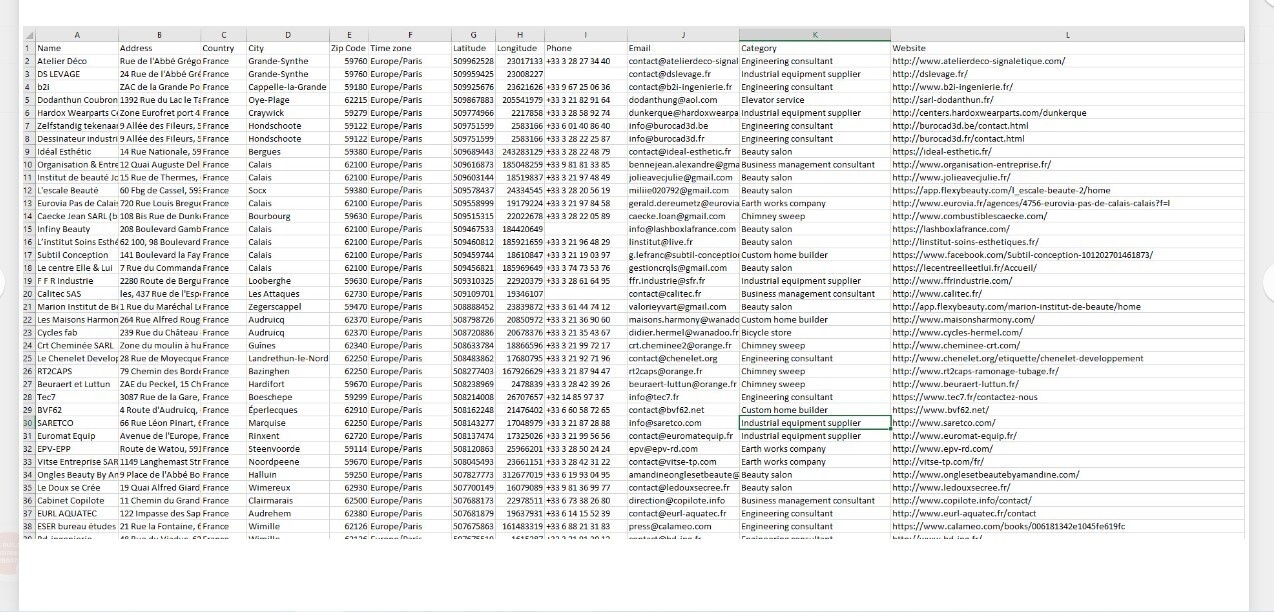The image size is (1274, 612).
Task: Click website cell 'https://ideal-esthetic.fr/'
Action: click(x=1067, y=152)
